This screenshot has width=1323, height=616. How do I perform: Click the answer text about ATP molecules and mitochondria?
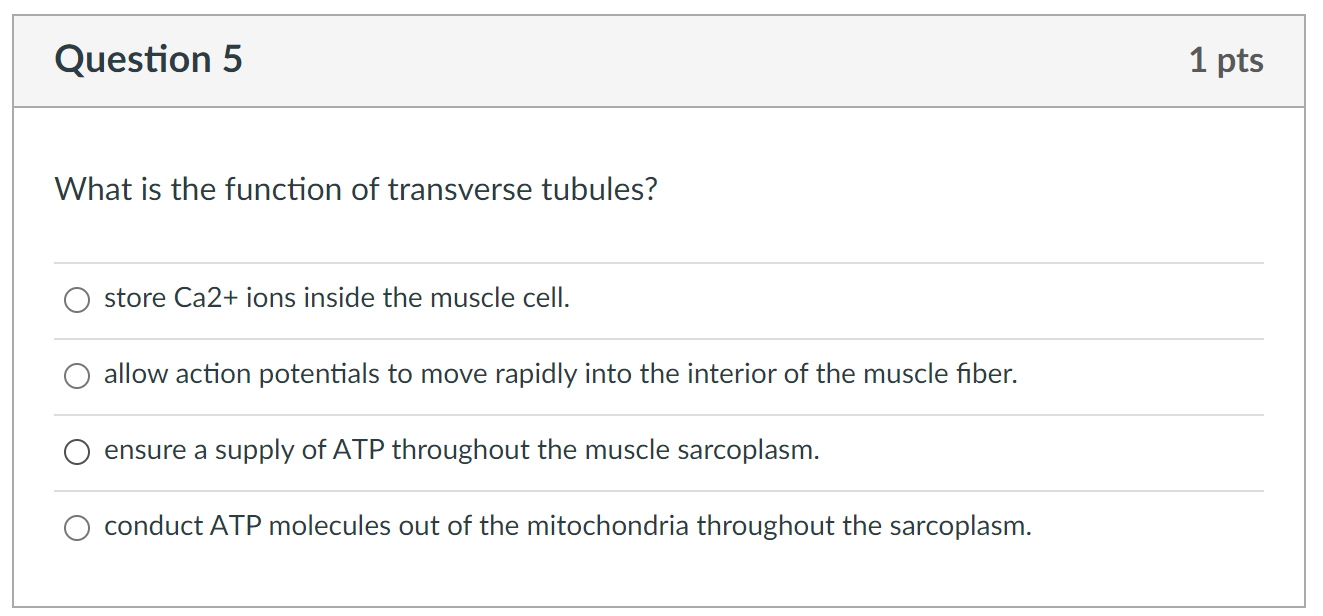pyautogui.click(x=568, y=526)
